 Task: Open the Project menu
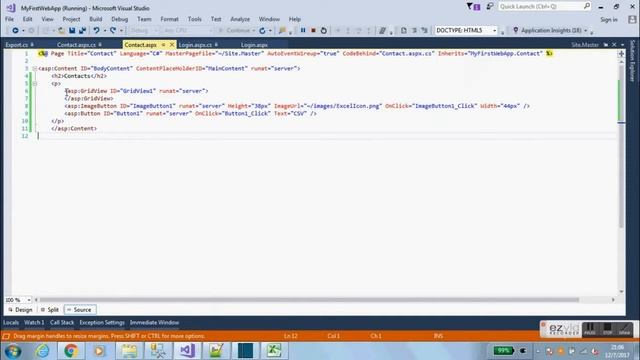pos(71,19)
